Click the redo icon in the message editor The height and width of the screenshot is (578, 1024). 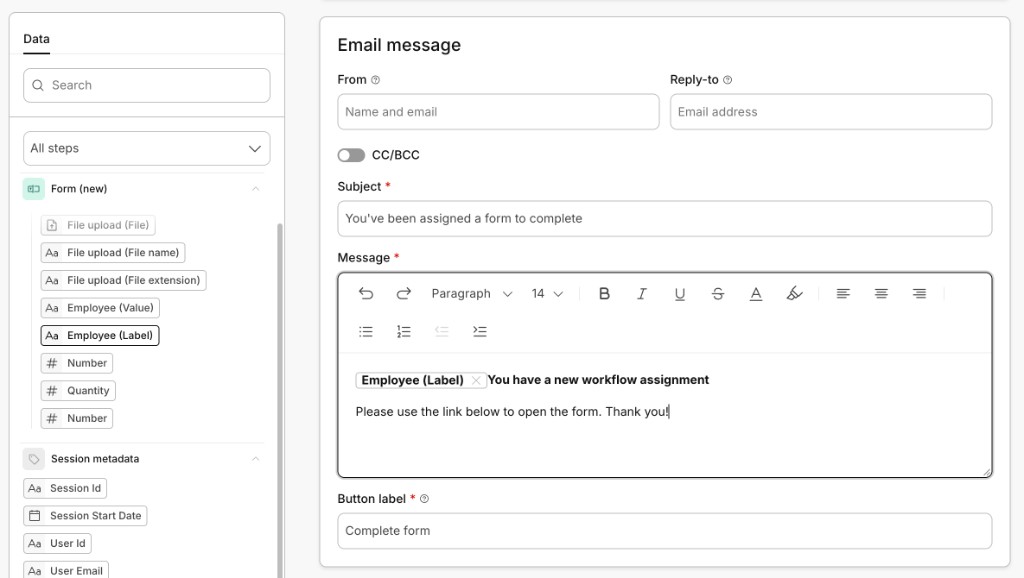click(x=404, y=294)
